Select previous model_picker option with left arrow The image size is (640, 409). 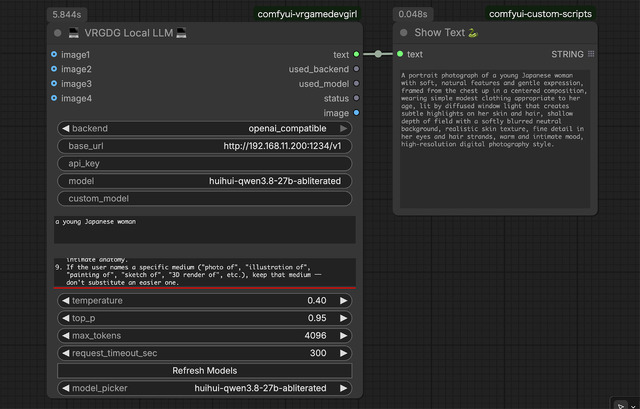point(65,388)
